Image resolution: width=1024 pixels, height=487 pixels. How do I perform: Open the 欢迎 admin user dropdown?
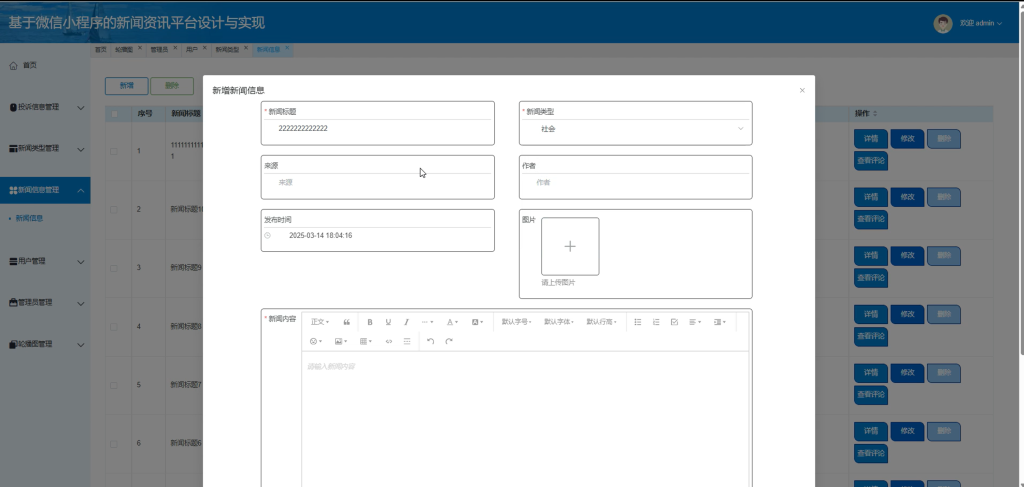click(980, 24)
